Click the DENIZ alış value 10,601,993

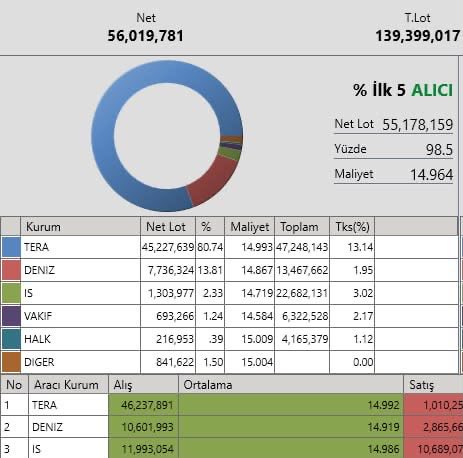point(147,427)
